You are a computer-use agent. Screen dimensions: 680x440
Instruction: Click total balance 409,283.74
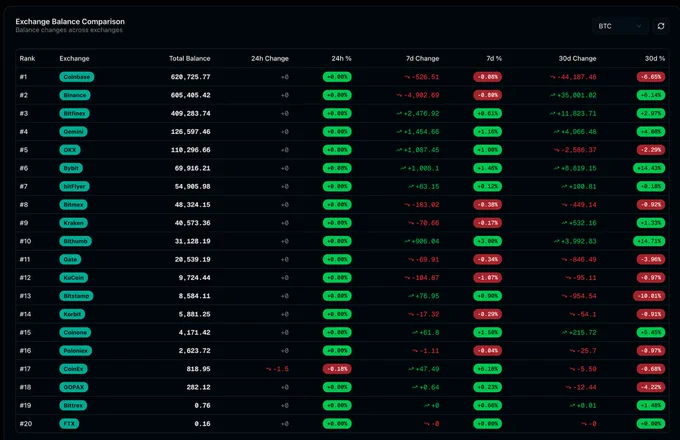coord(190,113)
